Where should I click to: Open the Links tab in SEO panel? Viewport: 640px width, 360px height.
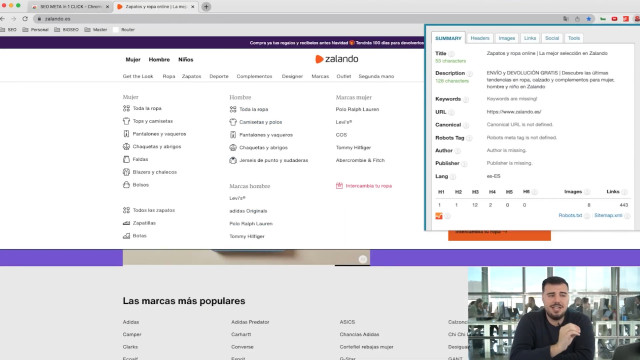530,38
